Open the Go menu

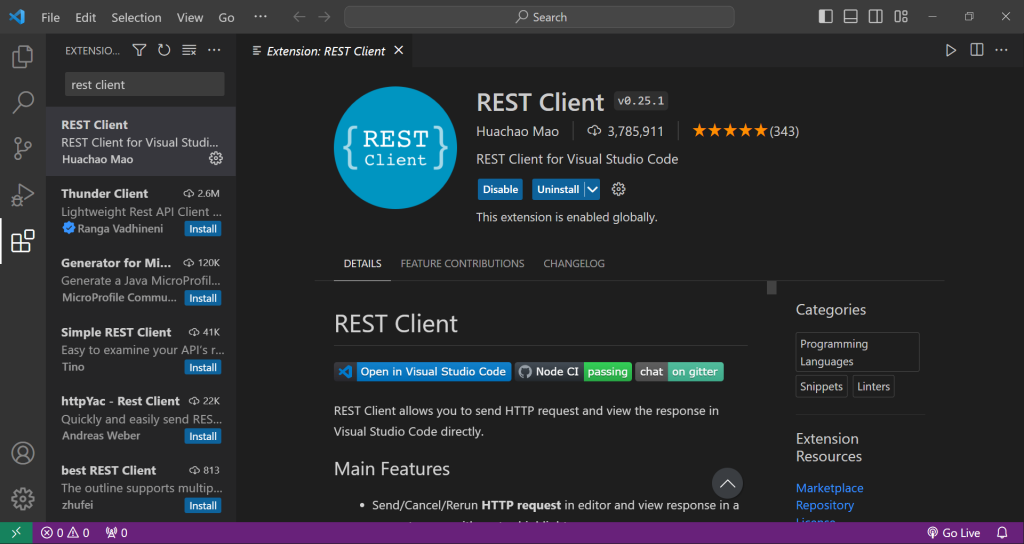point(227,18)
